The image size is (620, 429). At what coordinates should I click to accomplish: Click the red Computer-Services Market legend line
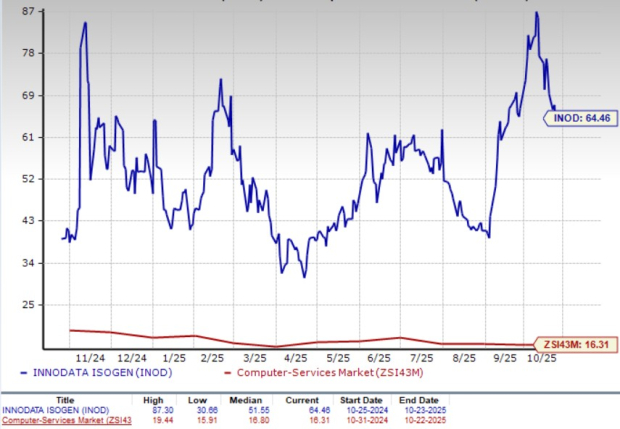coord(234,373)
